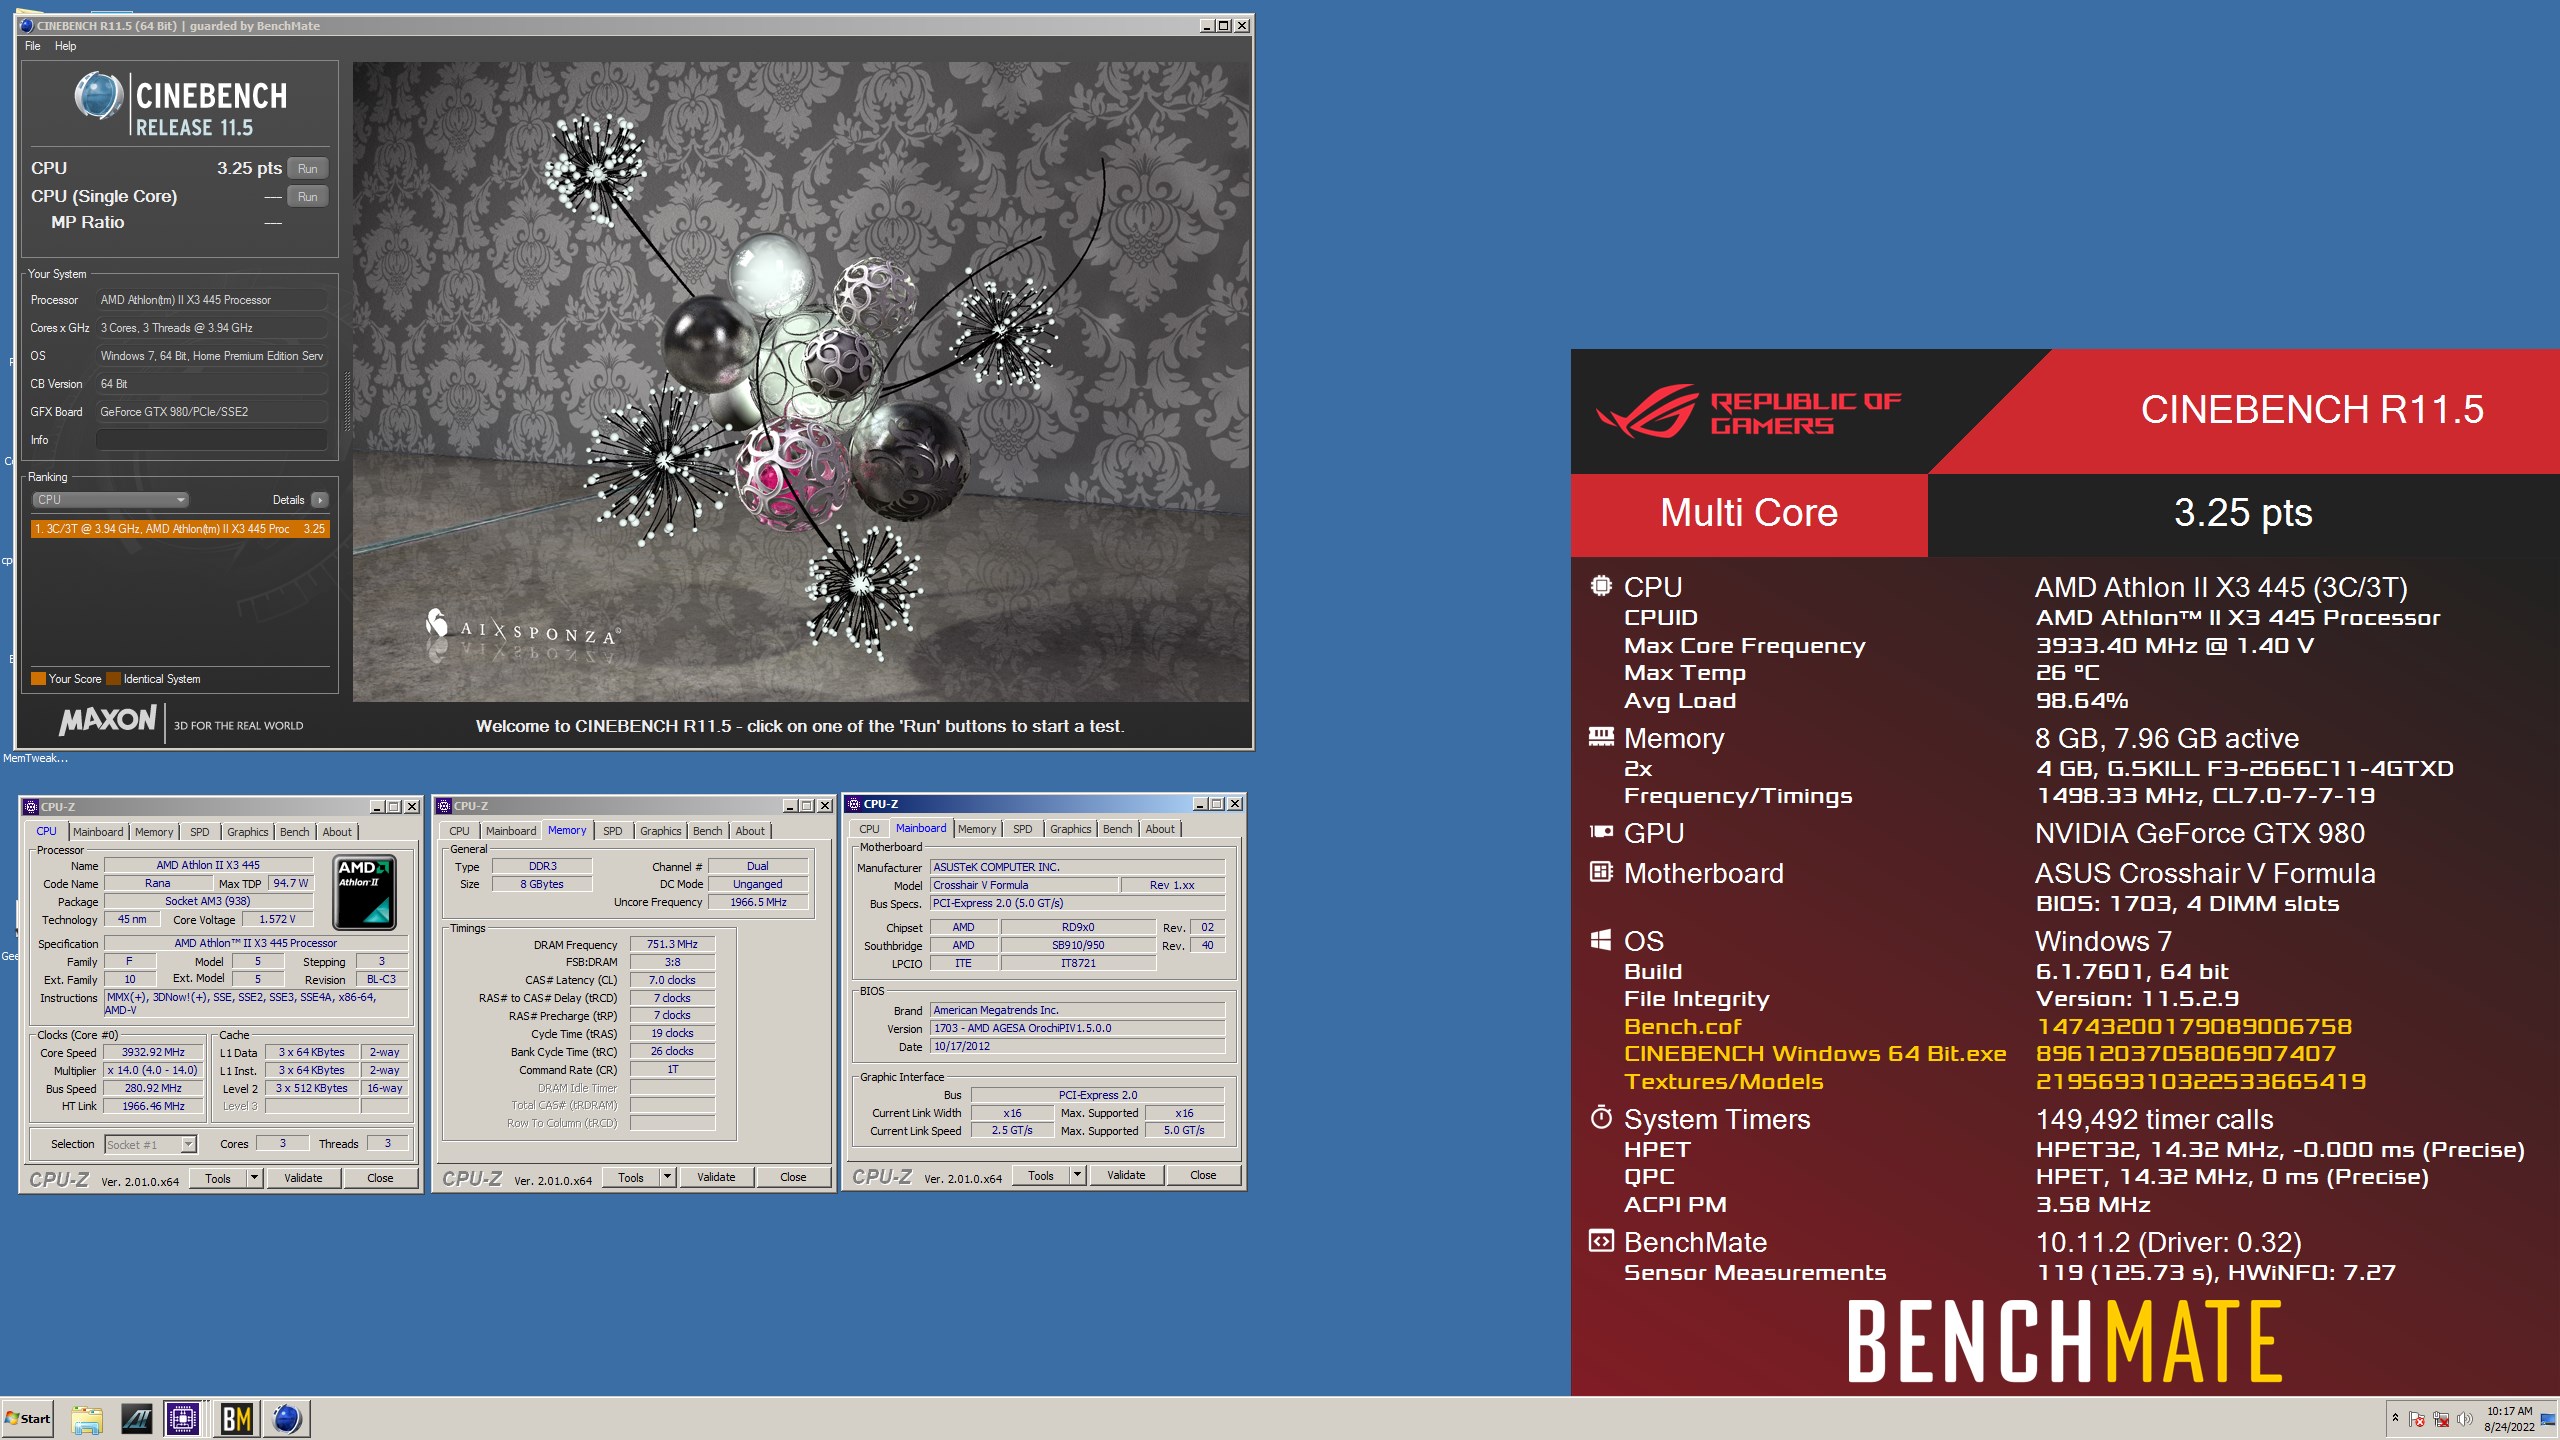Expand Tools dropdown arrow in first CPU-Z window
2560x1440 pixels.
[254, 1179]
